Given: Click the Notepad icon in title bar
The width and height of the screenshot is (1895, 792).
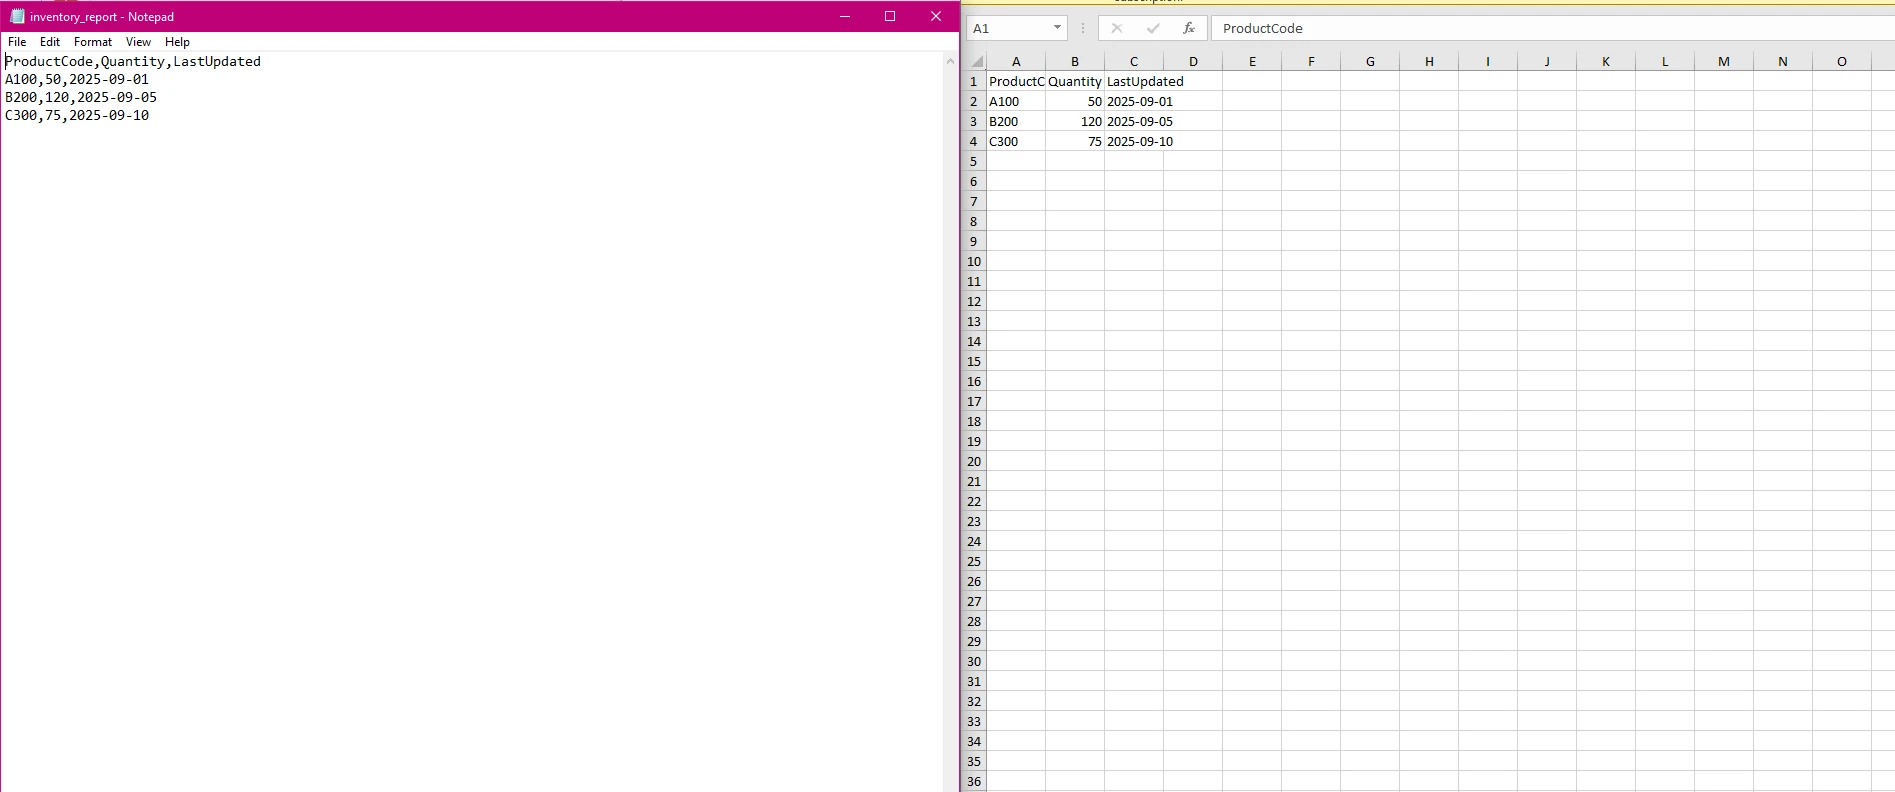Looking at the screenshot, I should click(17, 16).
